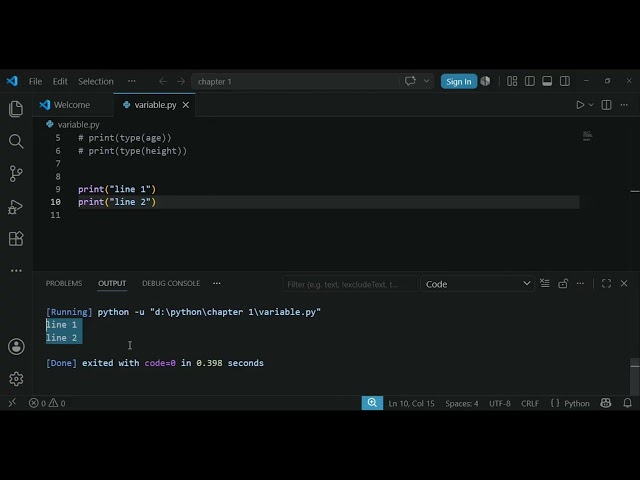The image size is (640, 480).
Task: Open the Manage gear icon
Action: 16,379
